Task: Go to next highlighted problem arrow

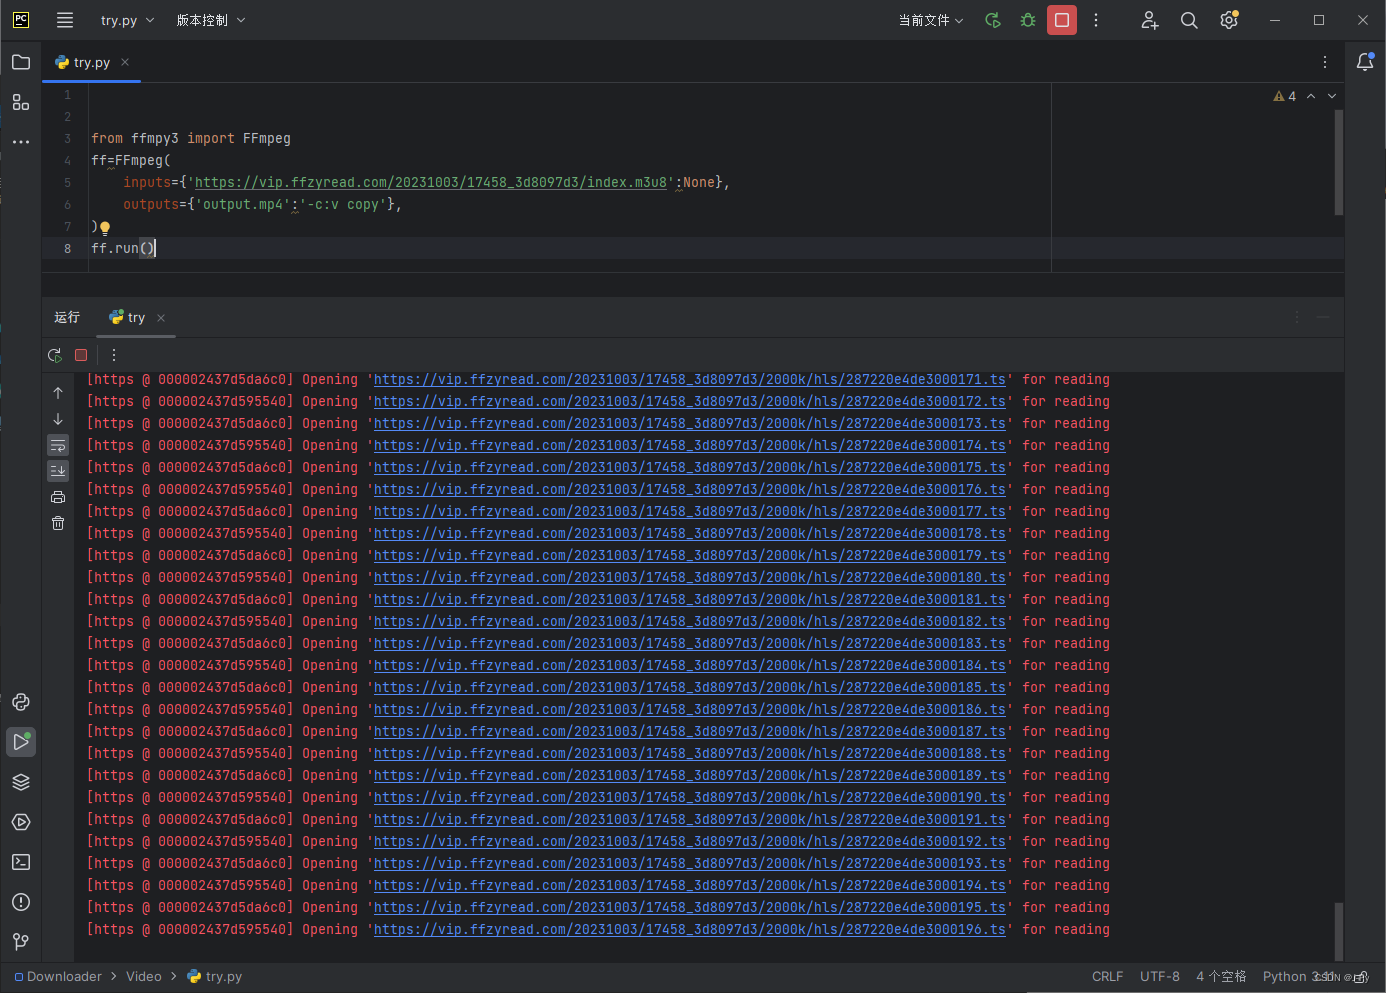Action: [1332, 96]
